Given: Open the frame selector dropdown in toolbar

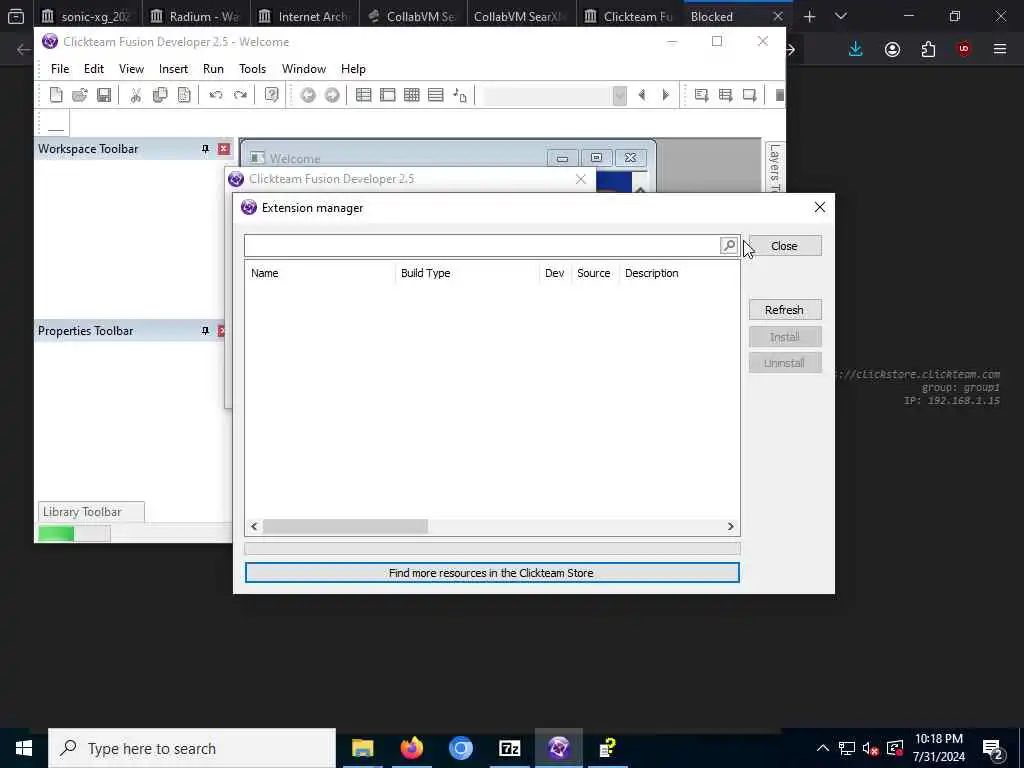Looking at the screenshot, I should (x=620, y=96).
